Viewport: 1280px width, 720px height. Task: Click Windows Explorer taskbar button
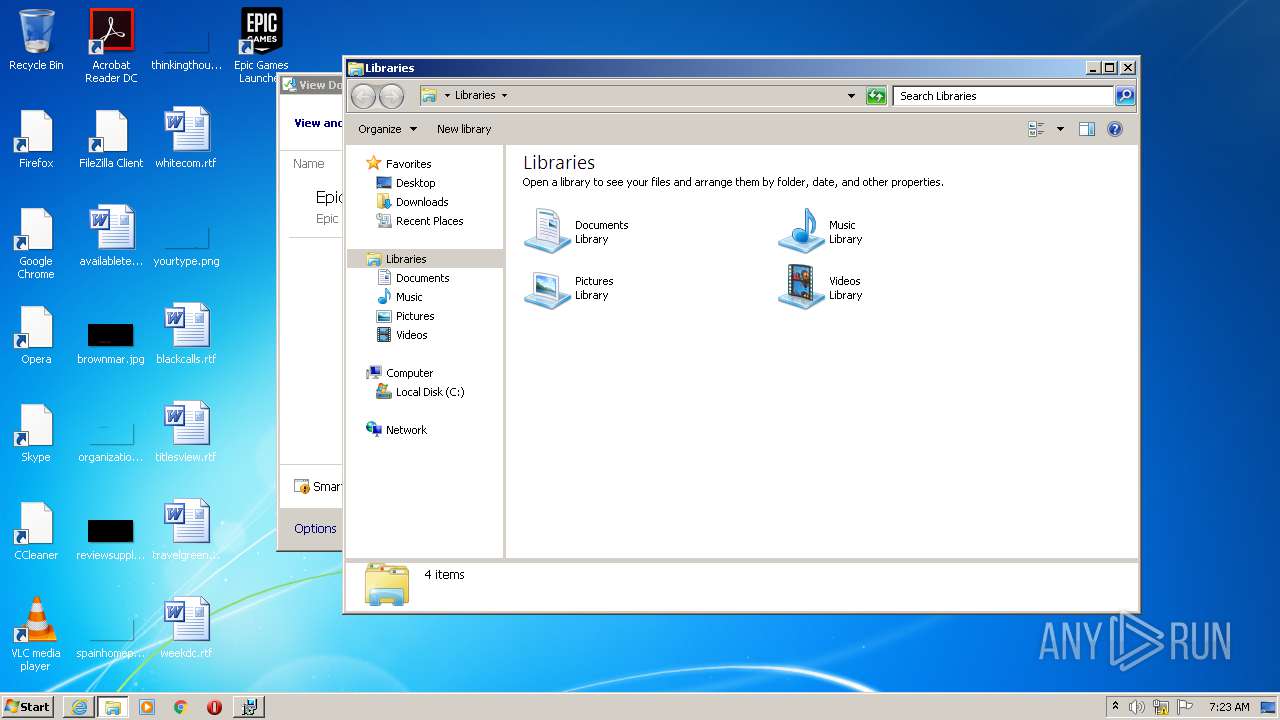113,707
